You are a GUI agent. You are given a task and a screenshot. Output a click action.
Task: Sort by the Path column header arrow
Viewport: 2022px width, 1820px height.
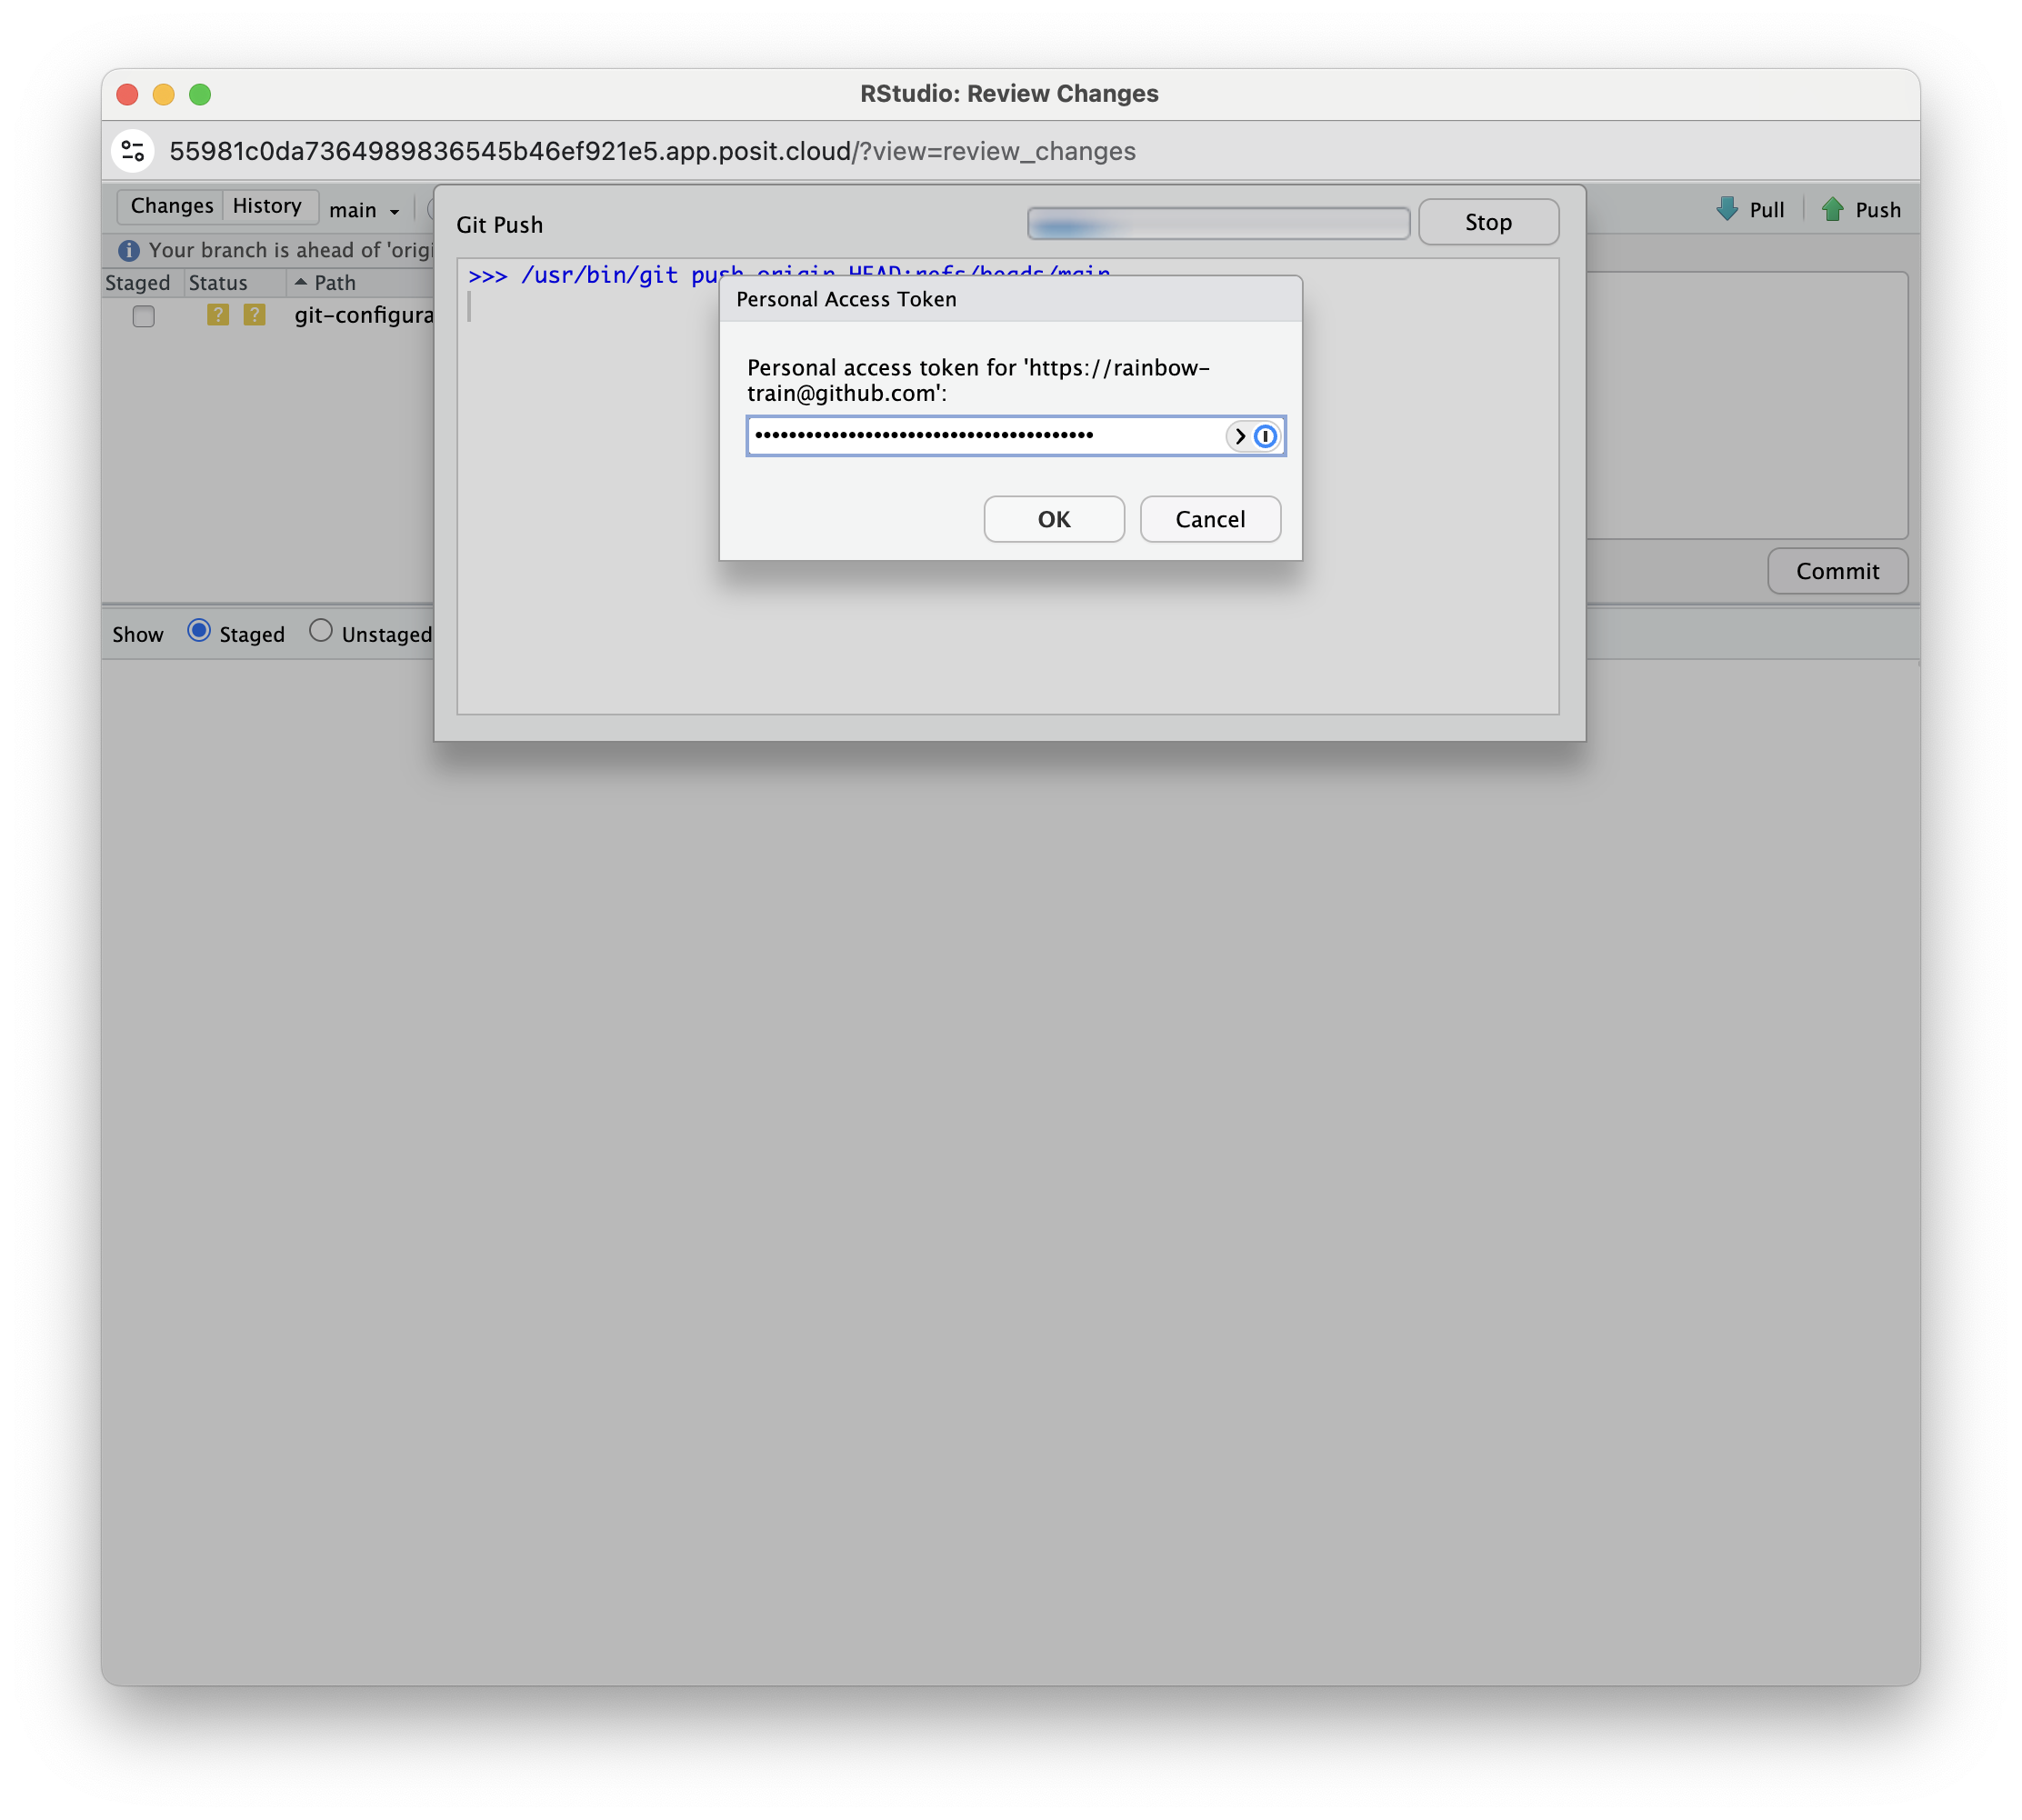coord(301,283)
